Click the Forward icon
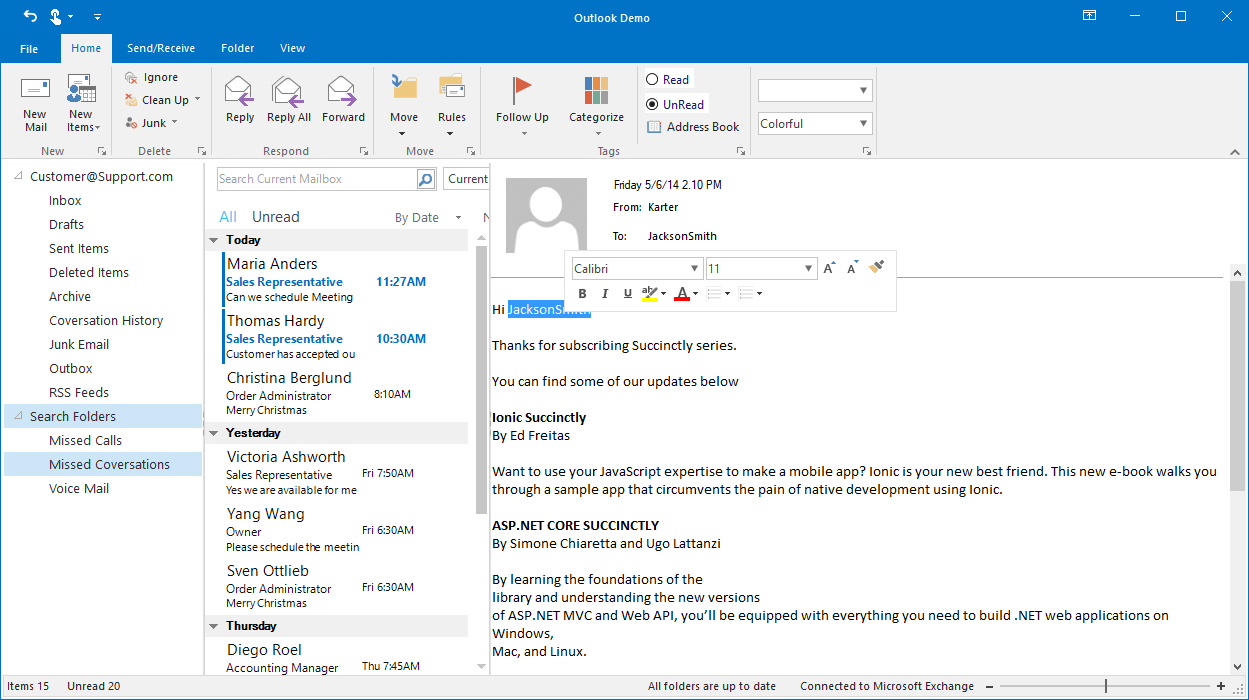 click(343, 97)
